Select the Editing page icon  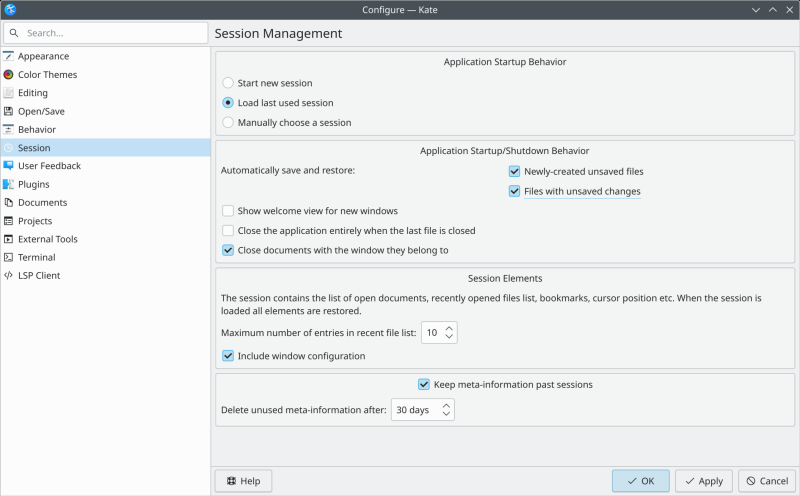coord(9,93)
